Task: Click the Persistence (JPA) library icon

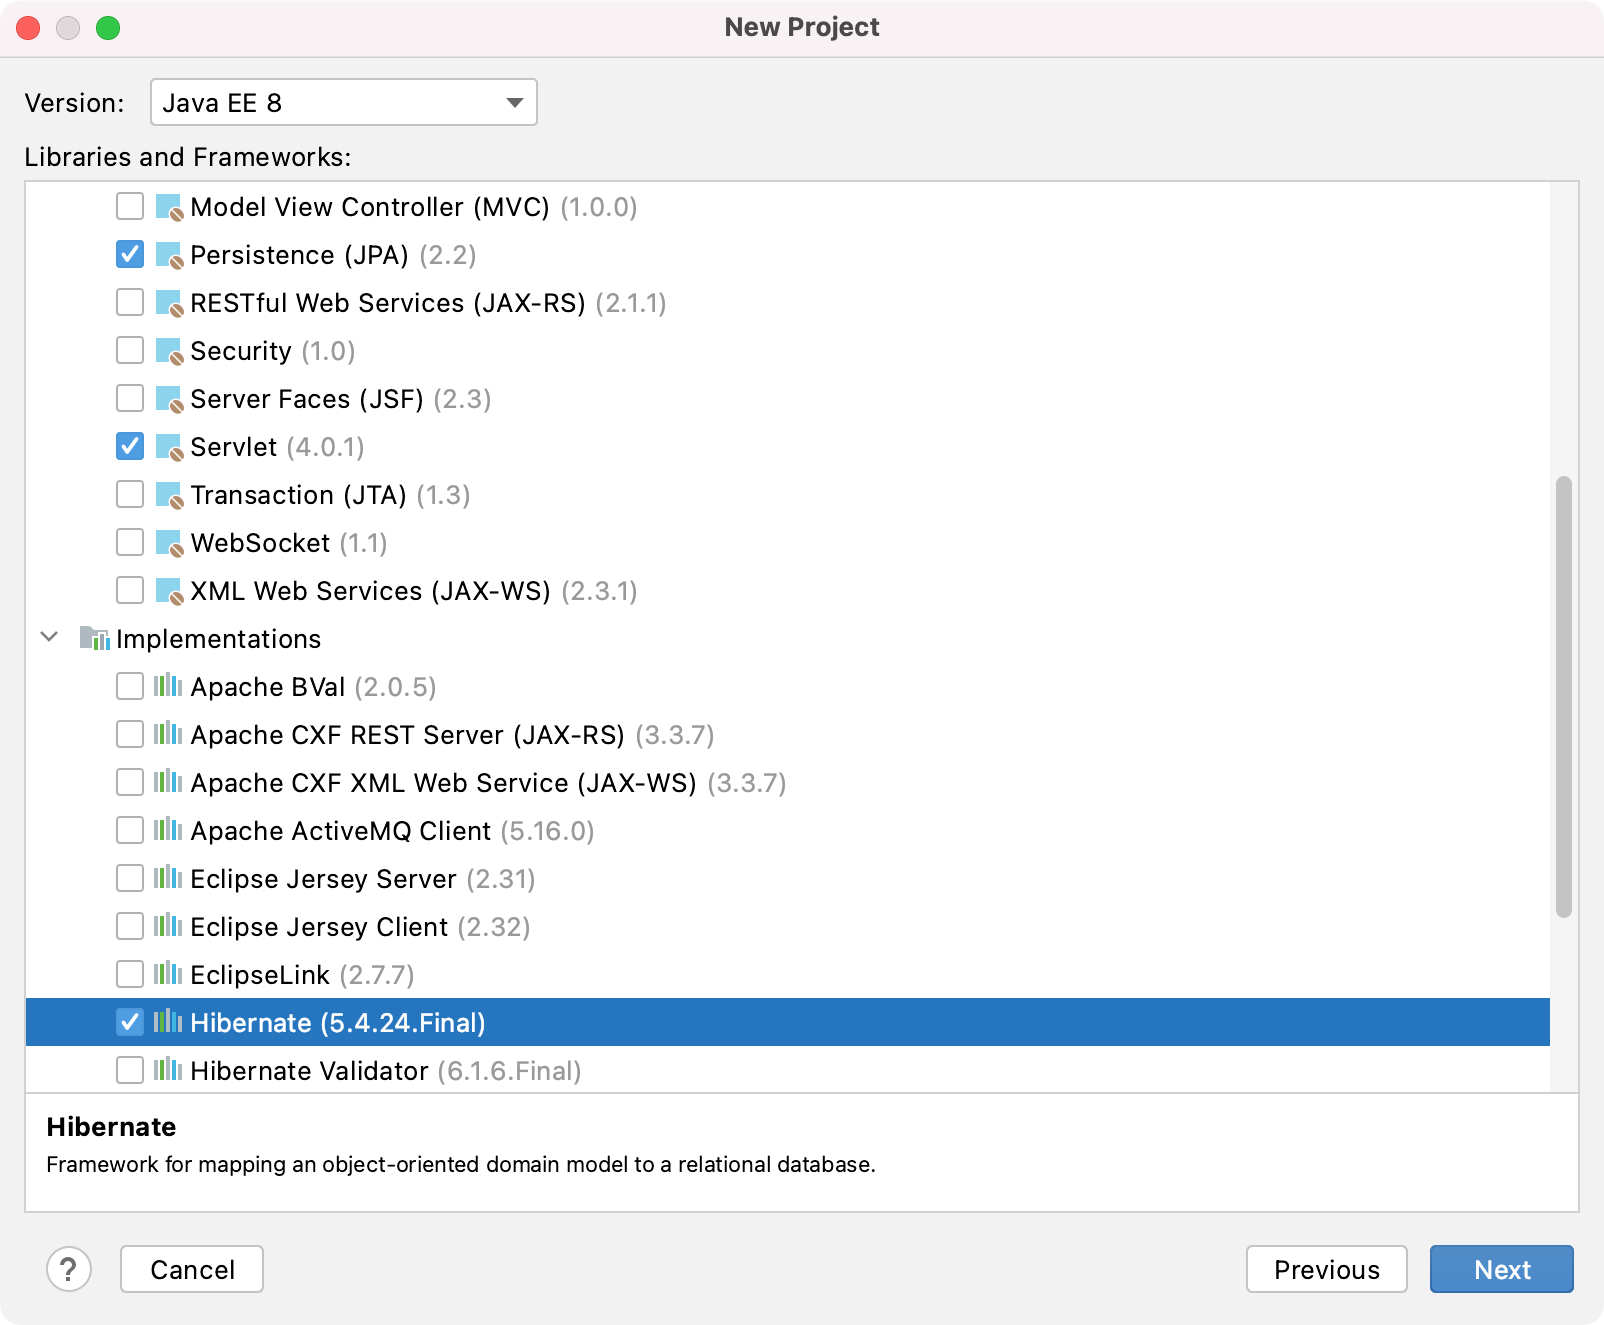Action: click(x=168, y=255)
